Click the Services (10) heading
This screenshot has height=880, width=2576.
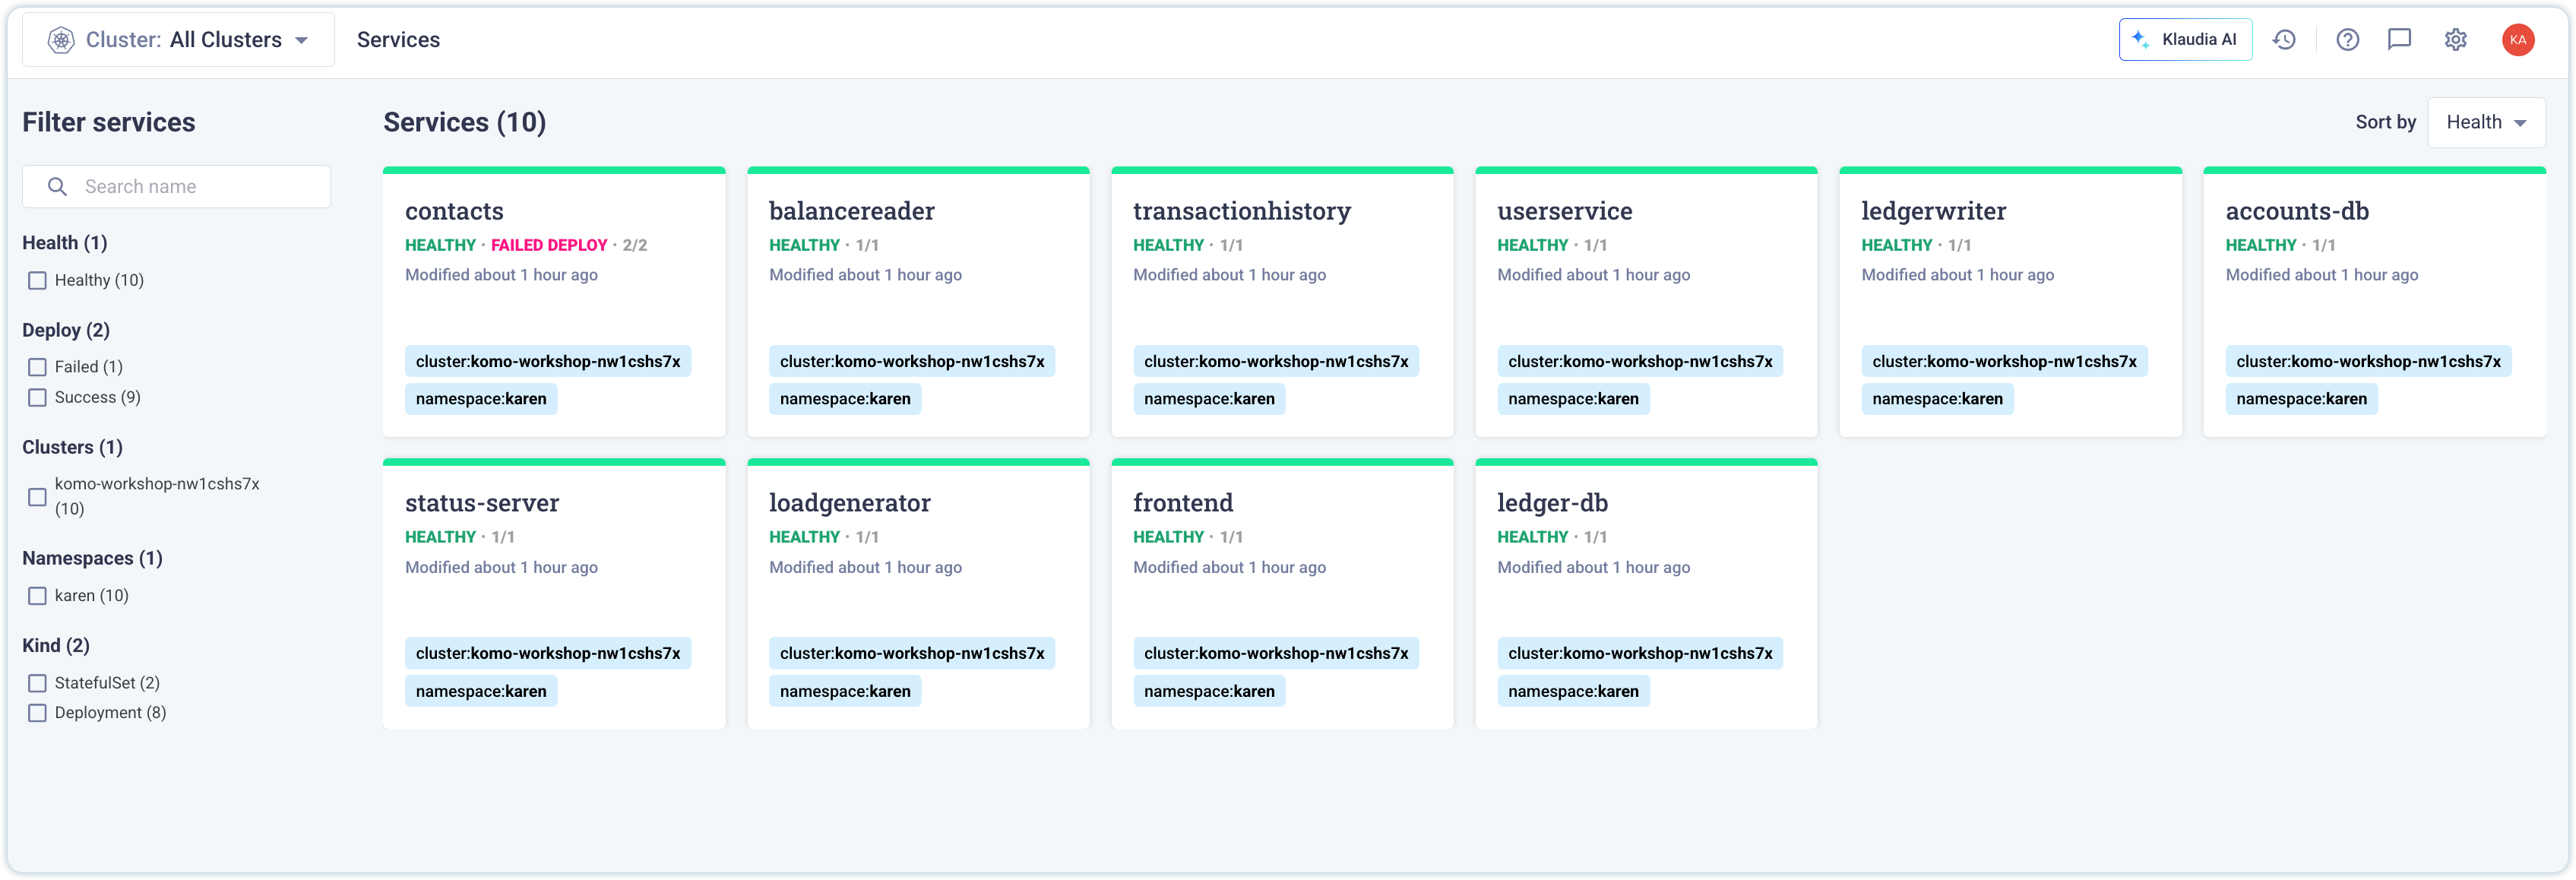pos(465,122)
